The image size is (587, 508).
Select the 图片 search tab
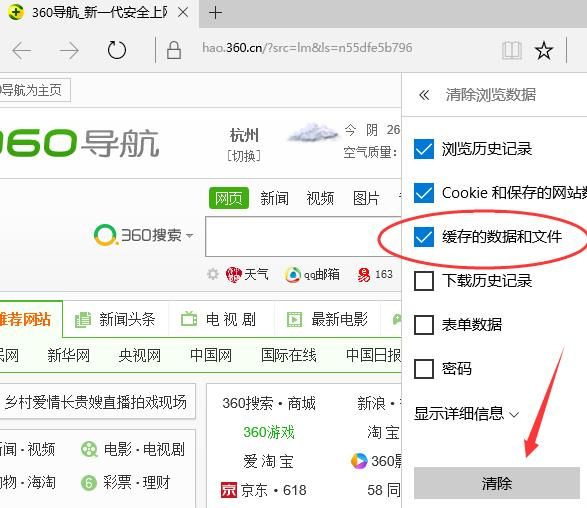click(x=366, y=198)
